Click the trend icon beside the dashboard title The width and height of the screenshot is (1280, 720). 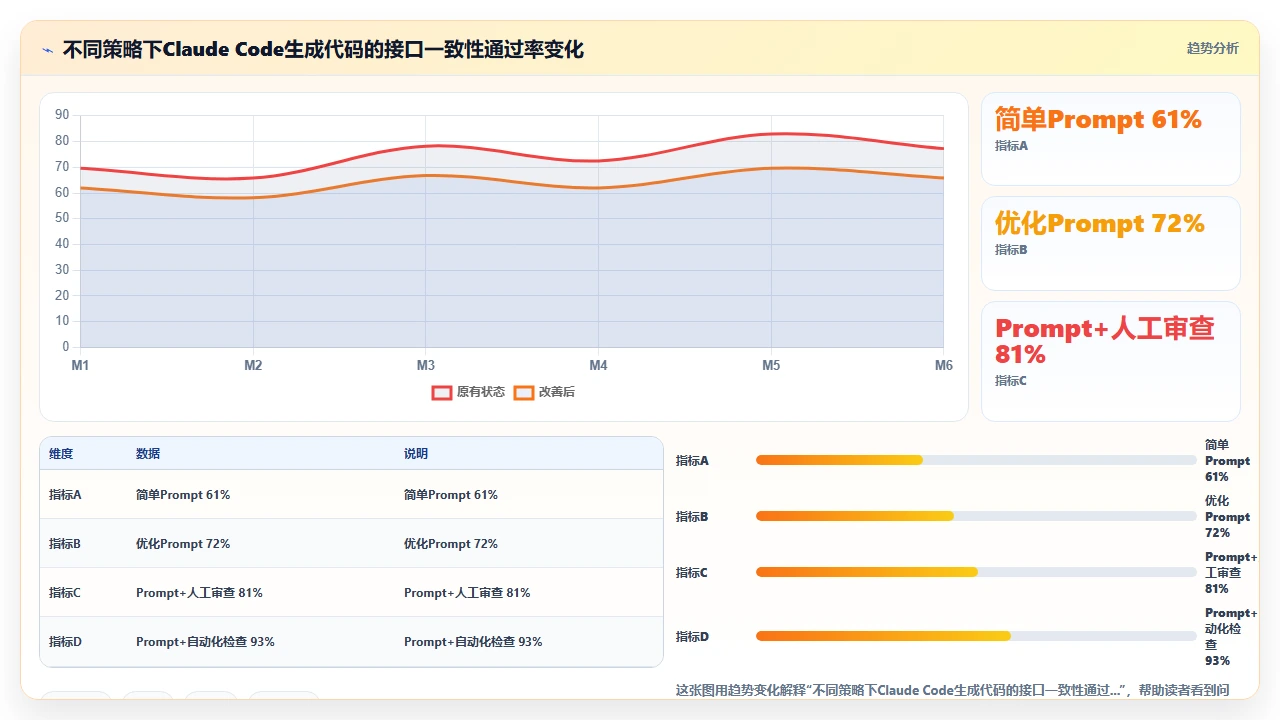48,50
